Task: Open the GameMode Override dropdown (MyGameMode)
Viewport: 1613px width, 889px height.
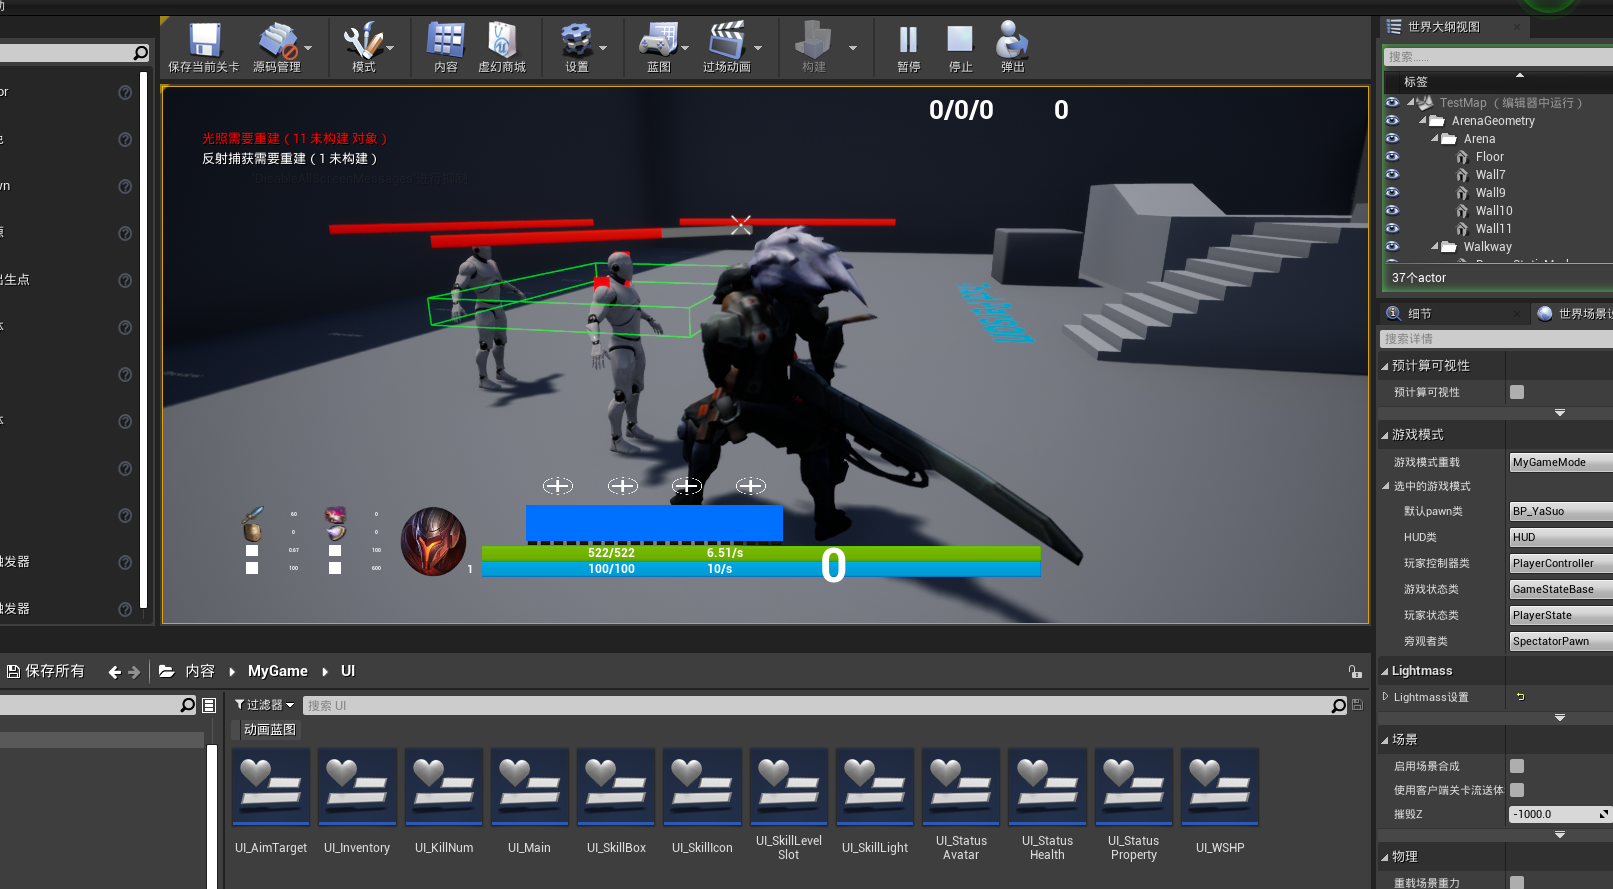Action: (1561, 462)
